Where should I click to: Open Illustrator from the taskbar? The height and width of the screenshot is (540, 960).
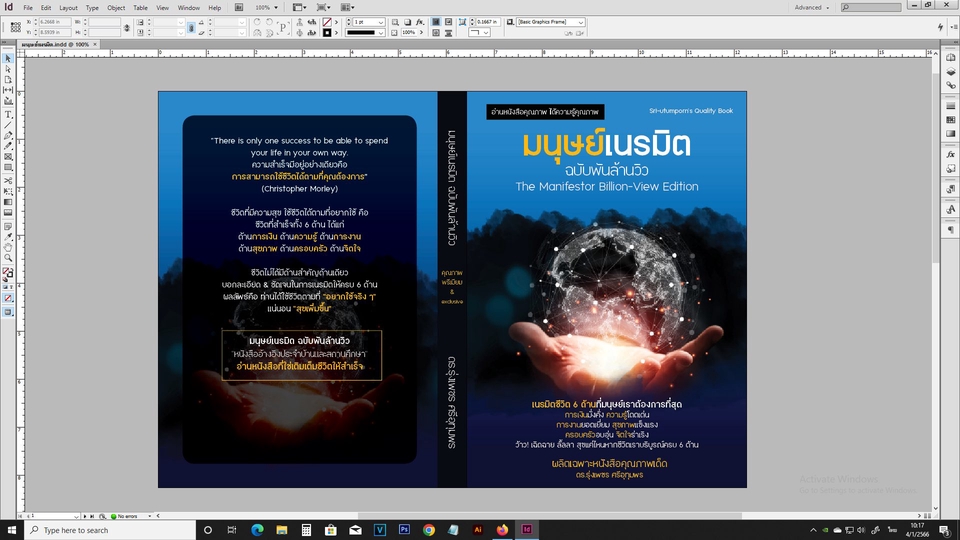point(478,530)
